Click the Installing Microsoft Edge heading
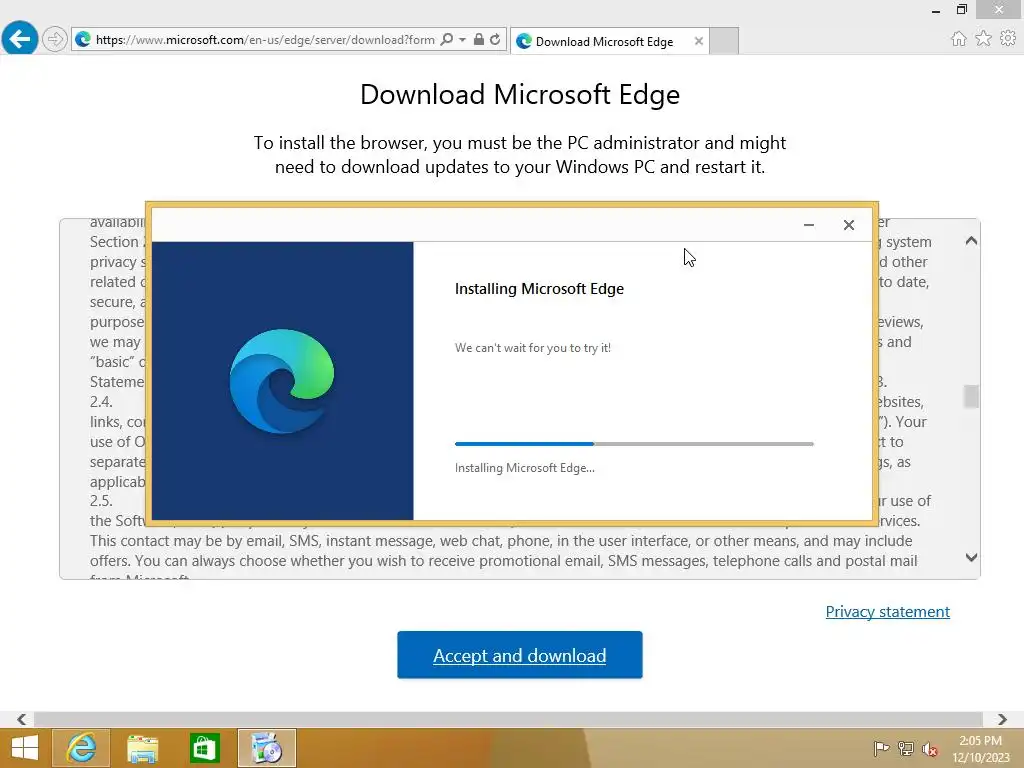1024x768 pixels. pos(539,289)
